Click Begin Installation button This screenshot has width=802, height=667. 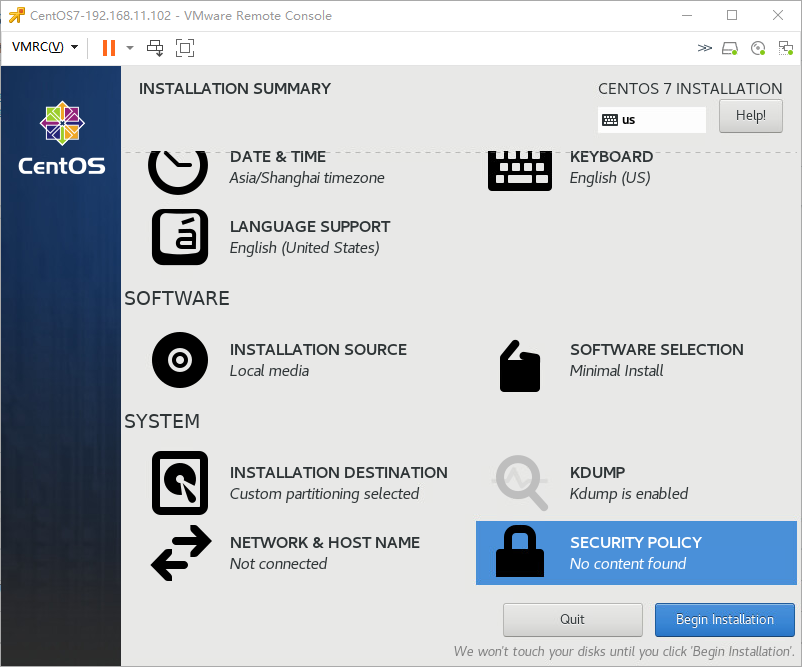coord(725,619)
